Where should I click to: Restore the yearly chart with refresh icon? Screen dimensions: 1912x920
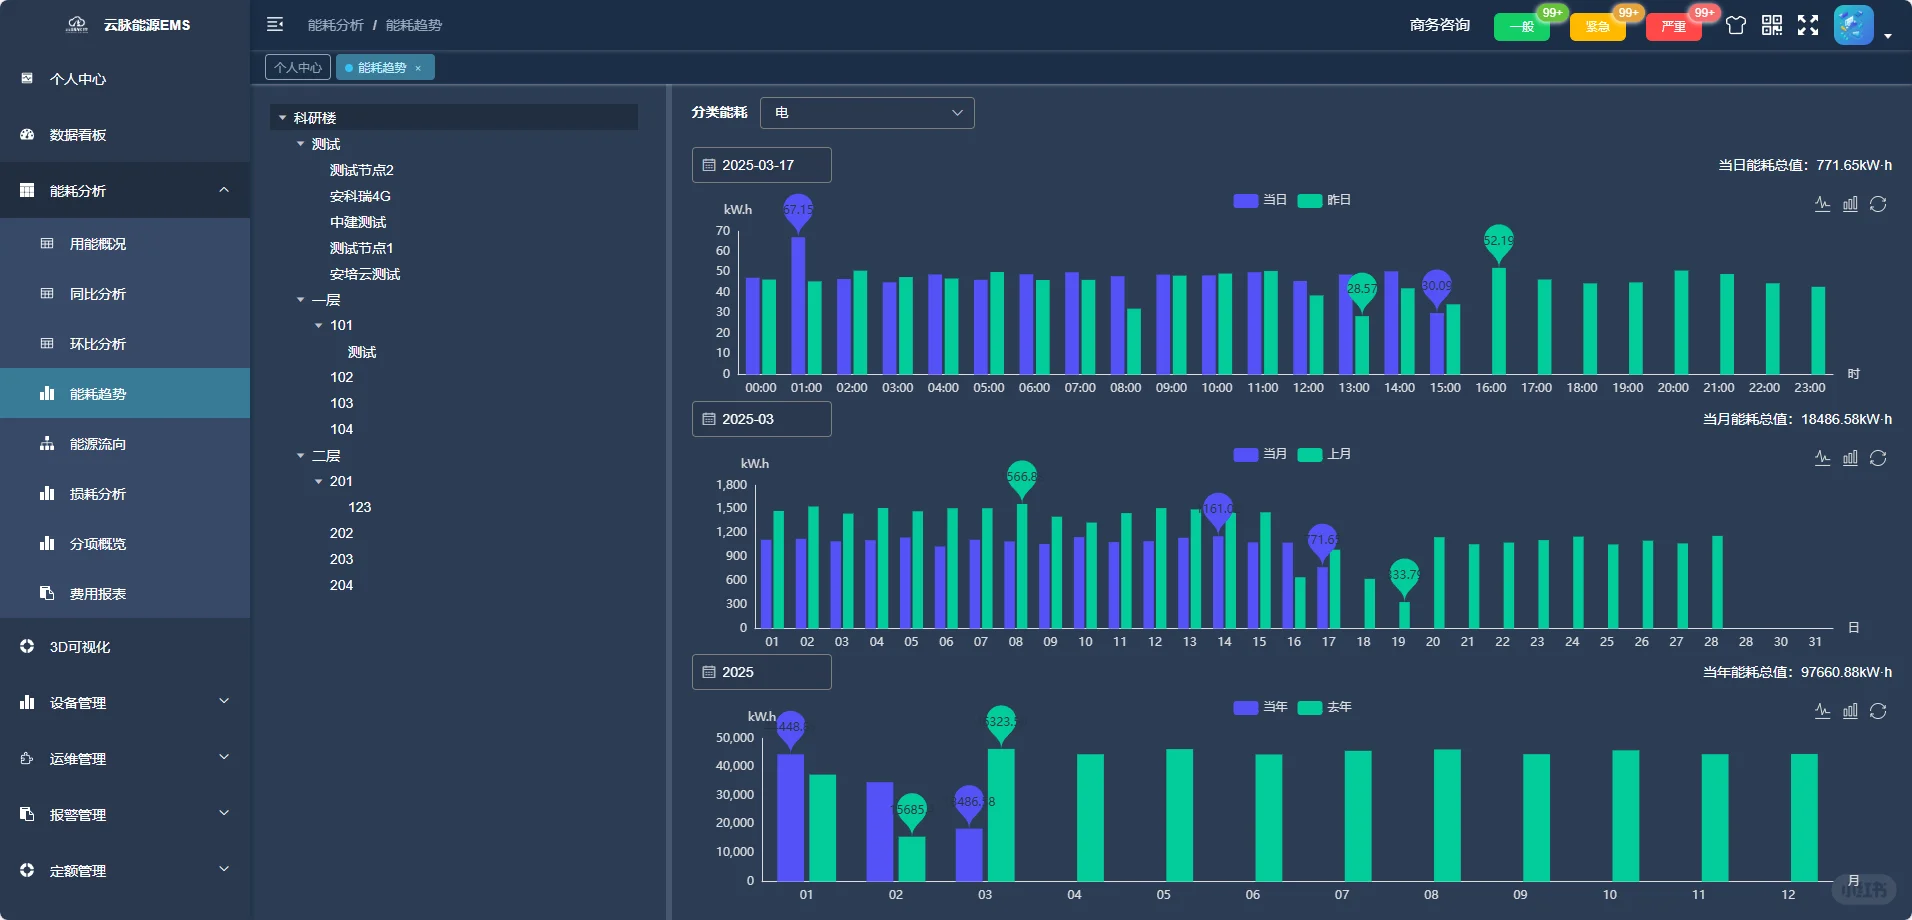point(1878,711)
